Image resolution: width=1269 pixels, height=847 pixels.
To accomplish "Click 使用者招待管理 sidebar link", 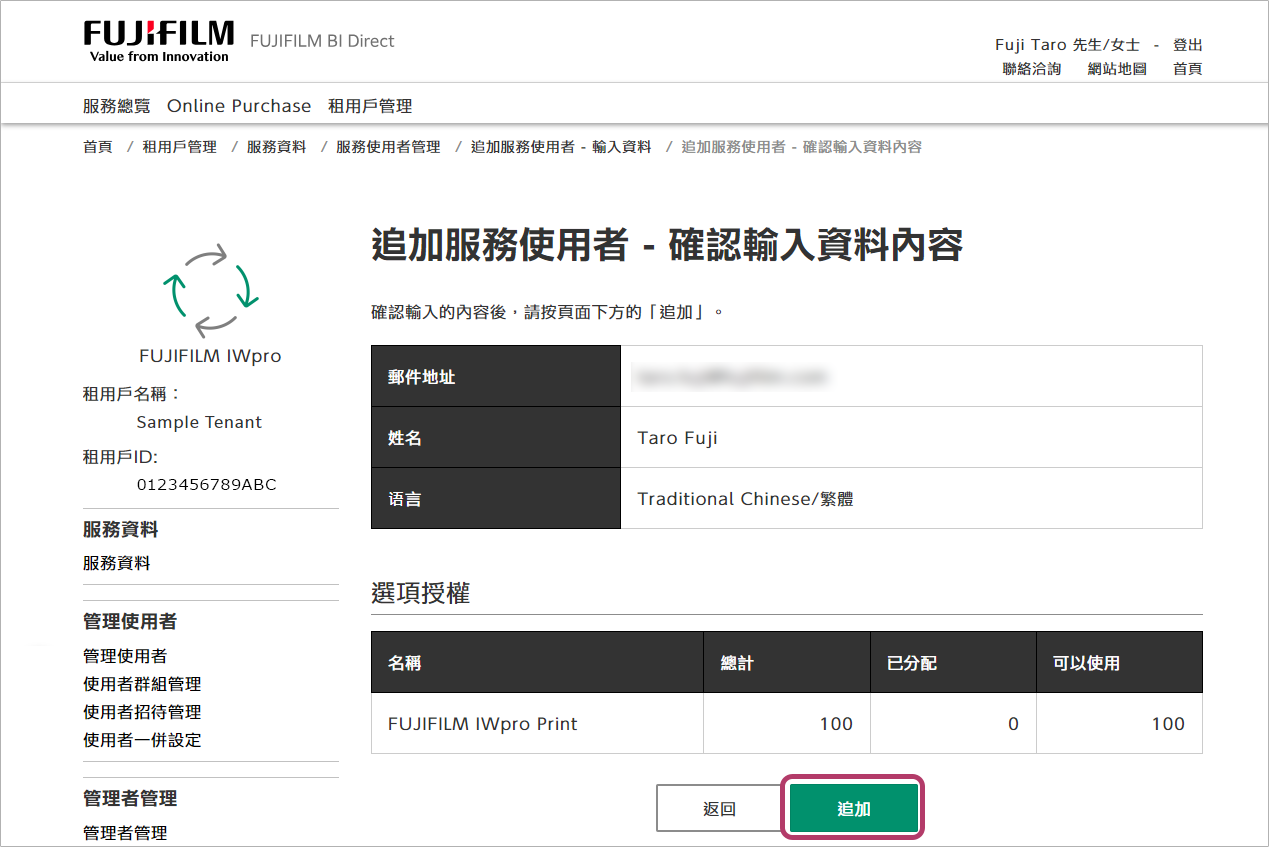I will tap(141, 712).
